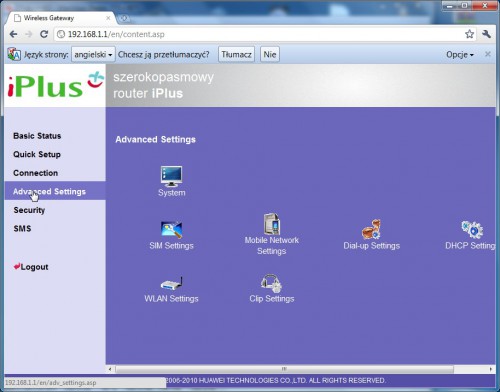Open the SIM Settings icon
This screenshot has width=500, height=392.
[x=171, y=230]
